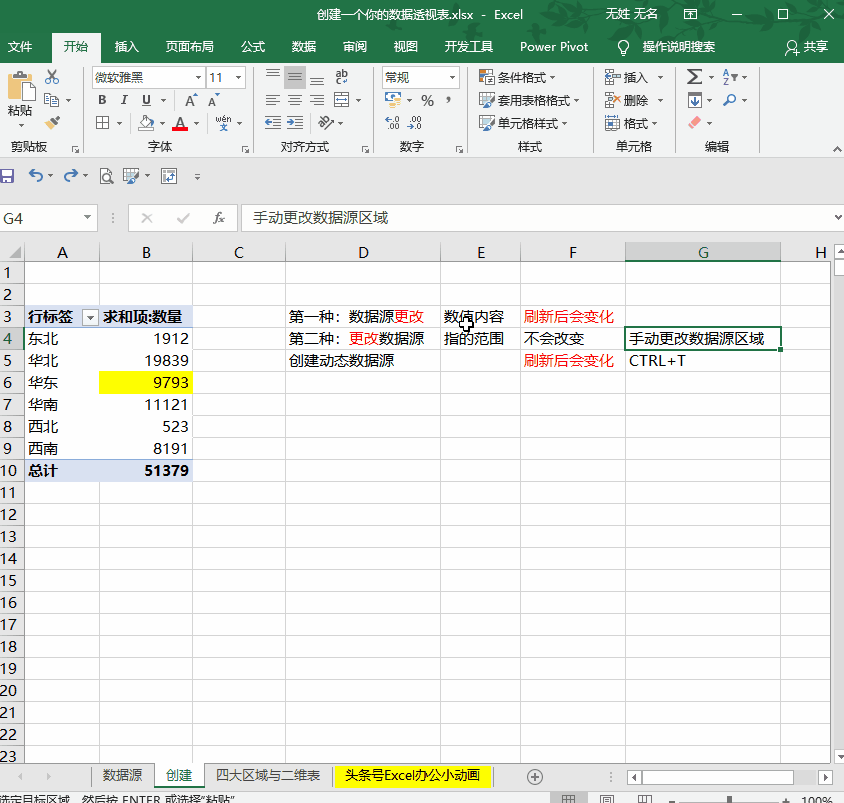Screen dimensions: 844x803
Task: Click insert function fx button
Action: coord(219,218)
